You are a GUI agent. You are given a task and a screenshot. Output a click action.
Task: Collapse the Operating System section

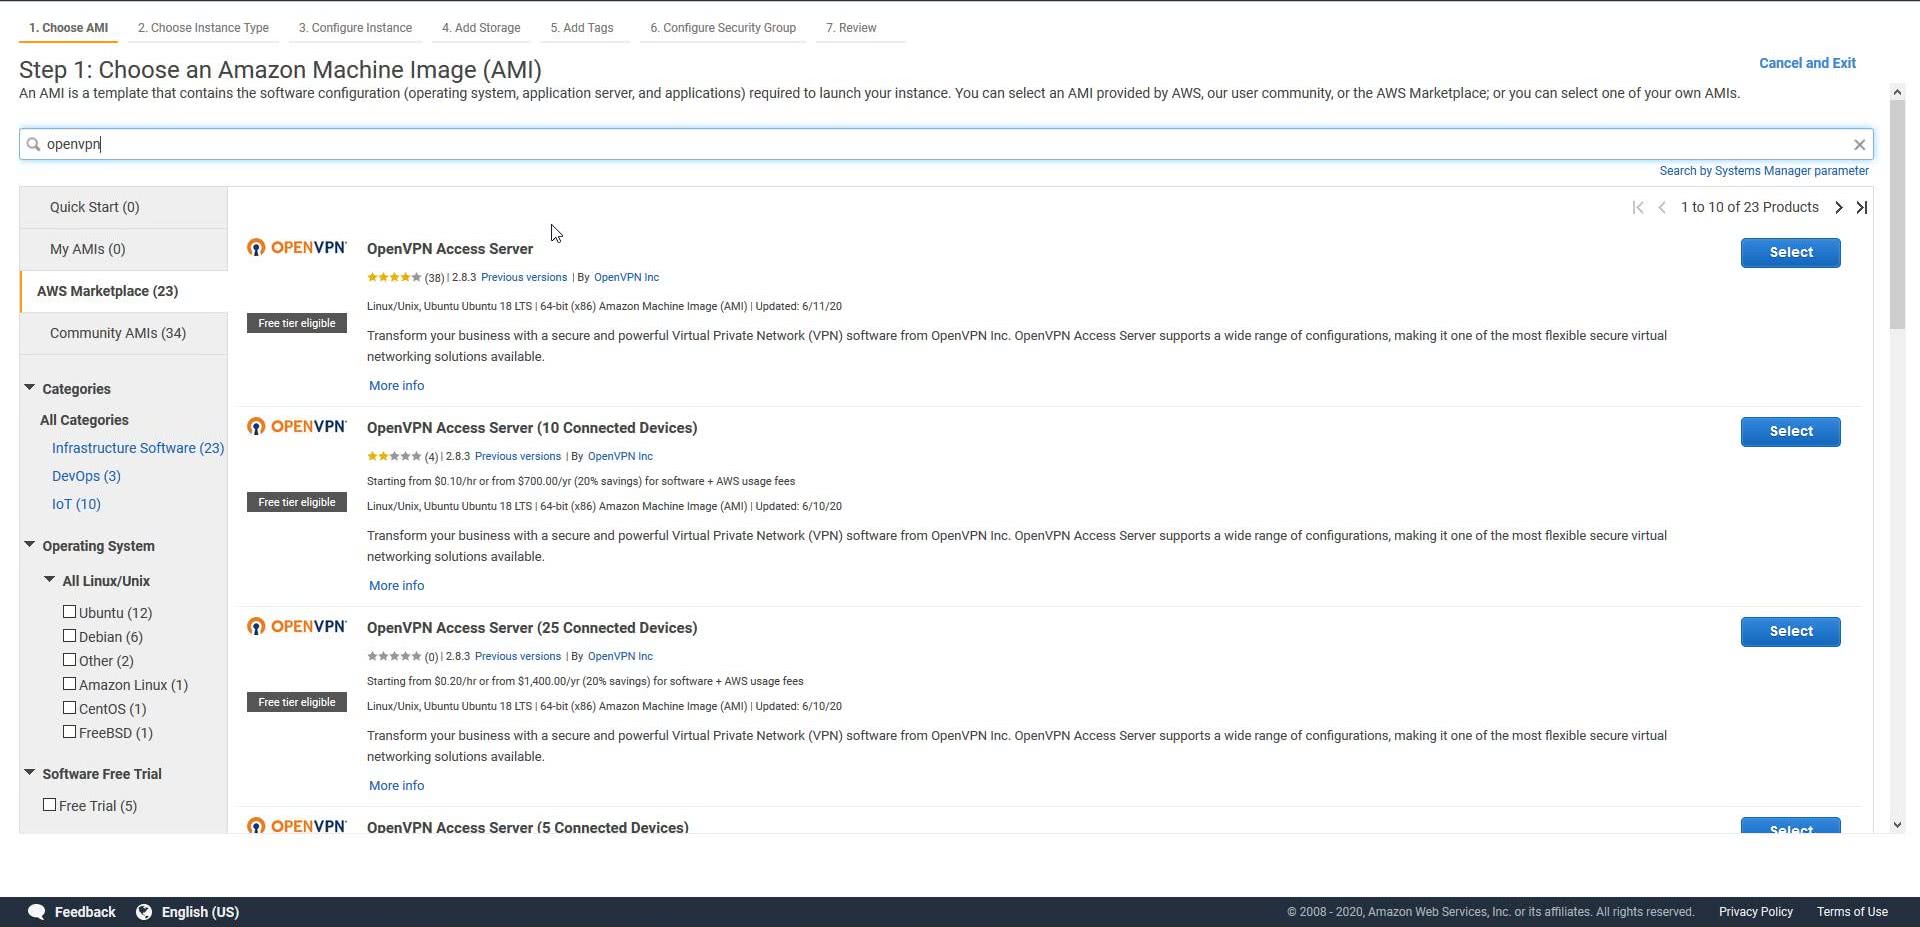coord(29,545)
